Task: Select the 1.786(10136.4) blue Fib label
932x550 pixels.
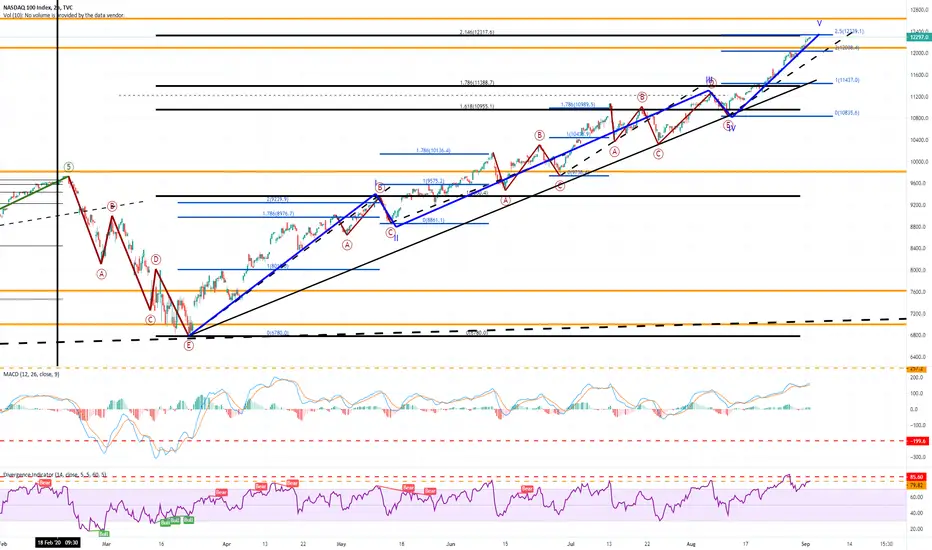Action: [x=433, y=150]
